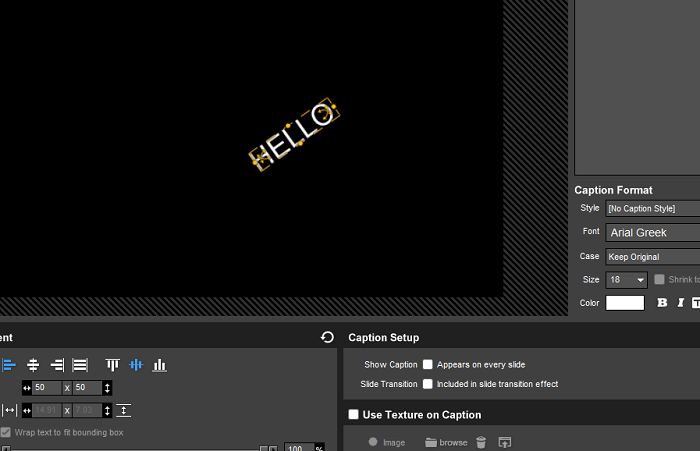The width and height of the screenshot is (700, 451).
Task: Click the bounding box width limit icon
Action: pyautogui.click(x=10, y=410)
